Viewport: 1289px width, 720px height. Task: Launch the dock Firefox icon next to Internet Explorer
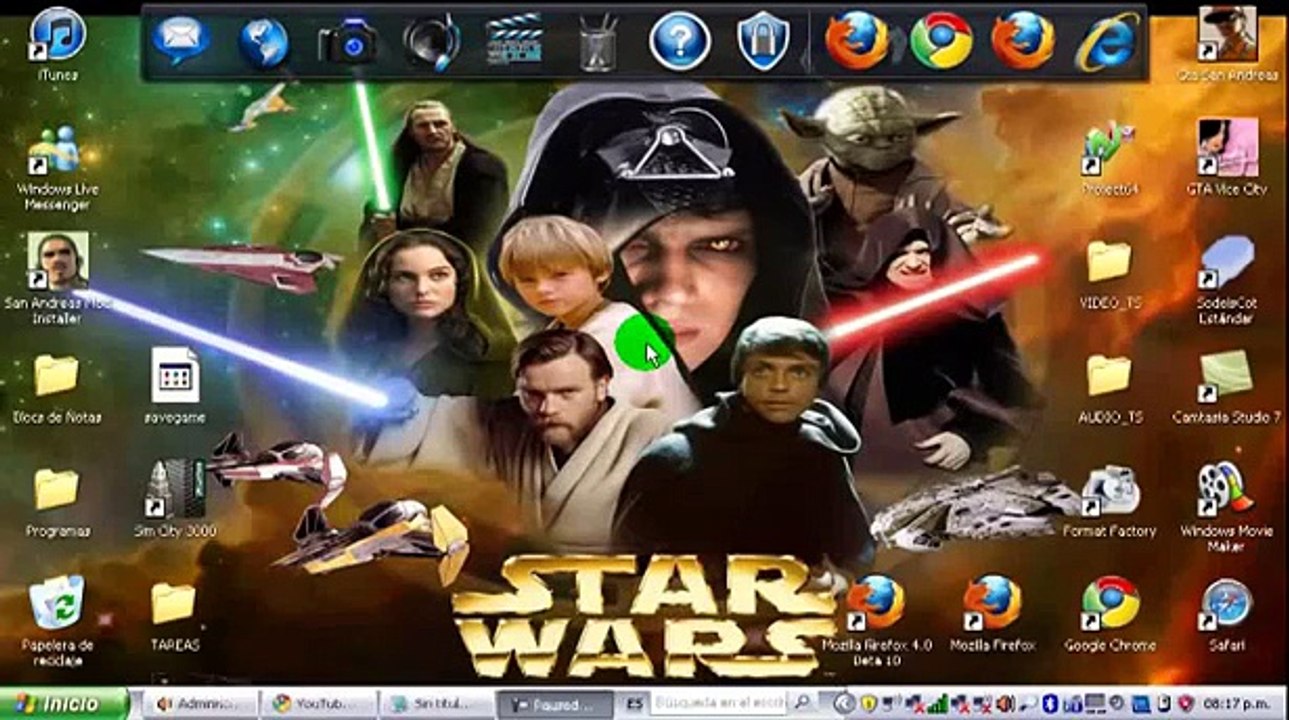click(x=1023, y=41)
